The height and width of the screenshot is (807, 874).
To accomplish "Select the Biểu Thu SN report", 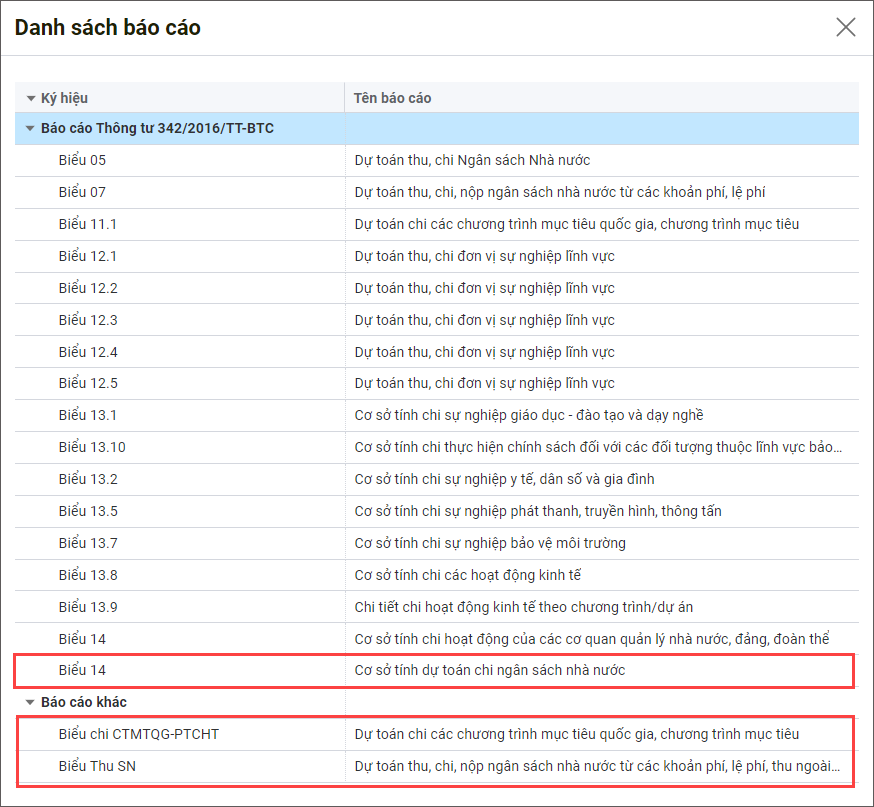I will coord(98,766).
